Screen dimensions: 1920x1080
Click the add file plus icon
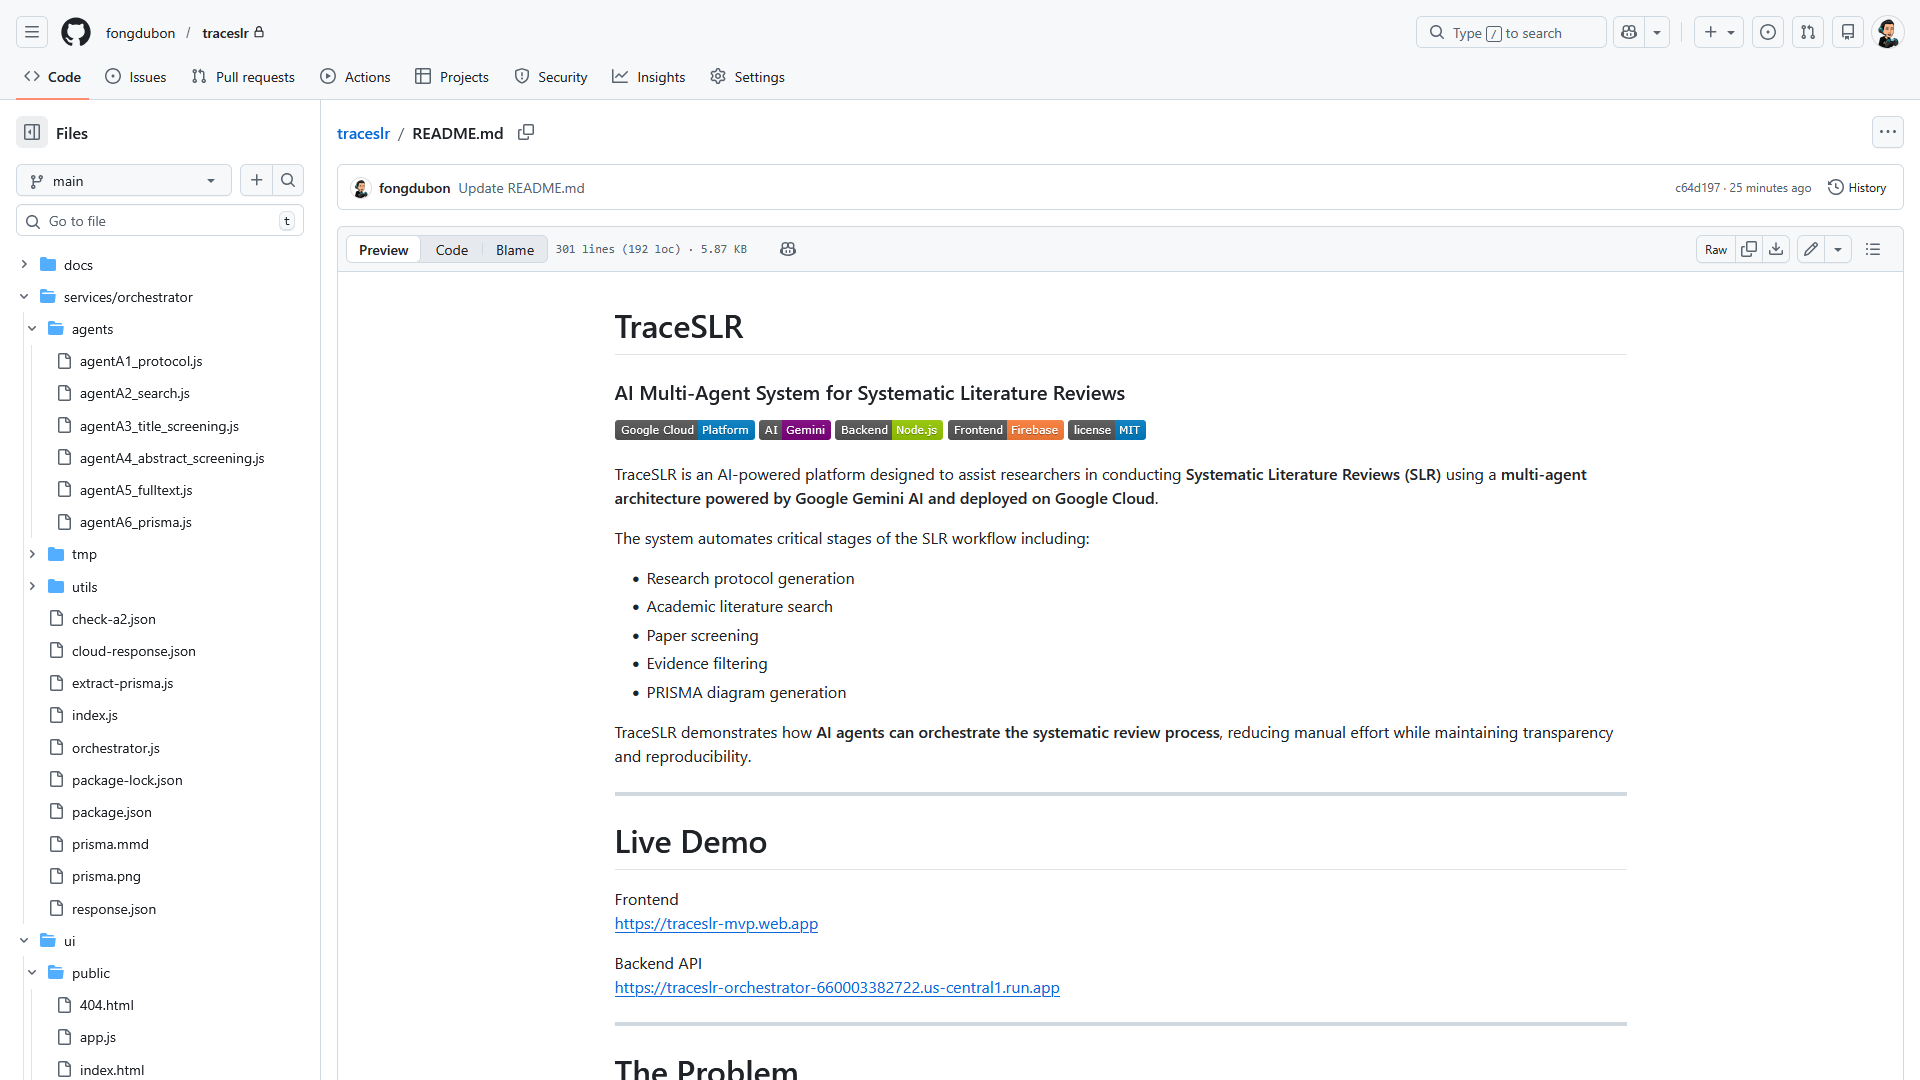coord(257,181)
